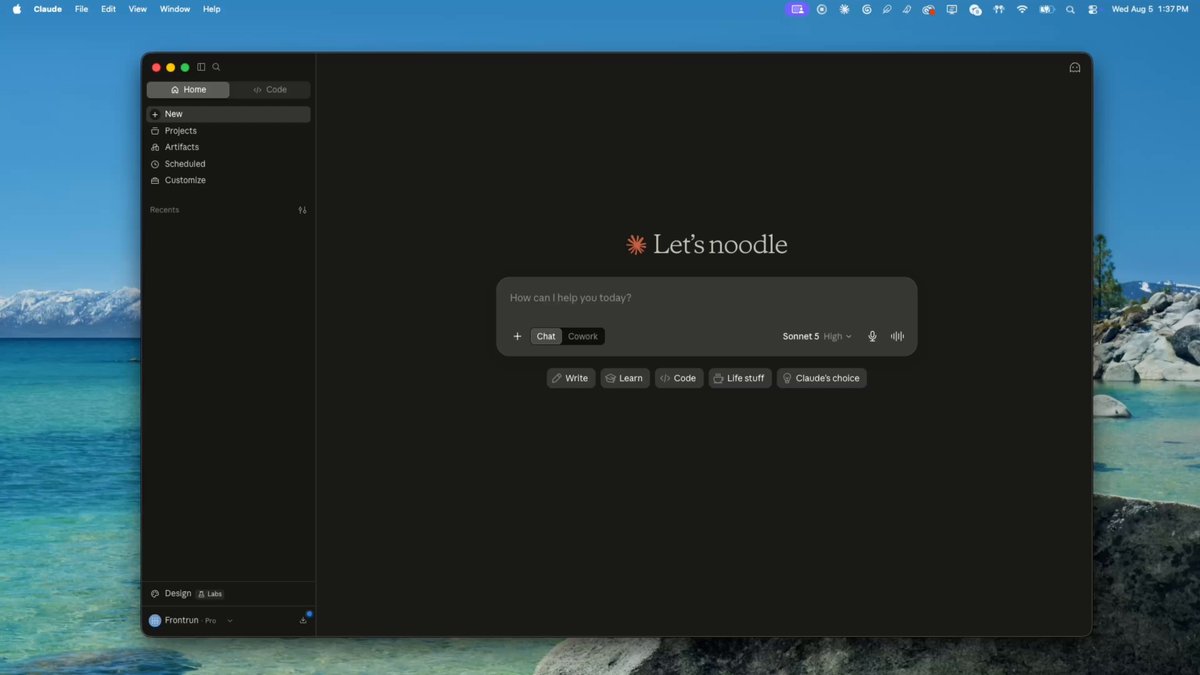Switch to the Code tab in sidebar
The image size is (1200, 675).
[270, 90]
